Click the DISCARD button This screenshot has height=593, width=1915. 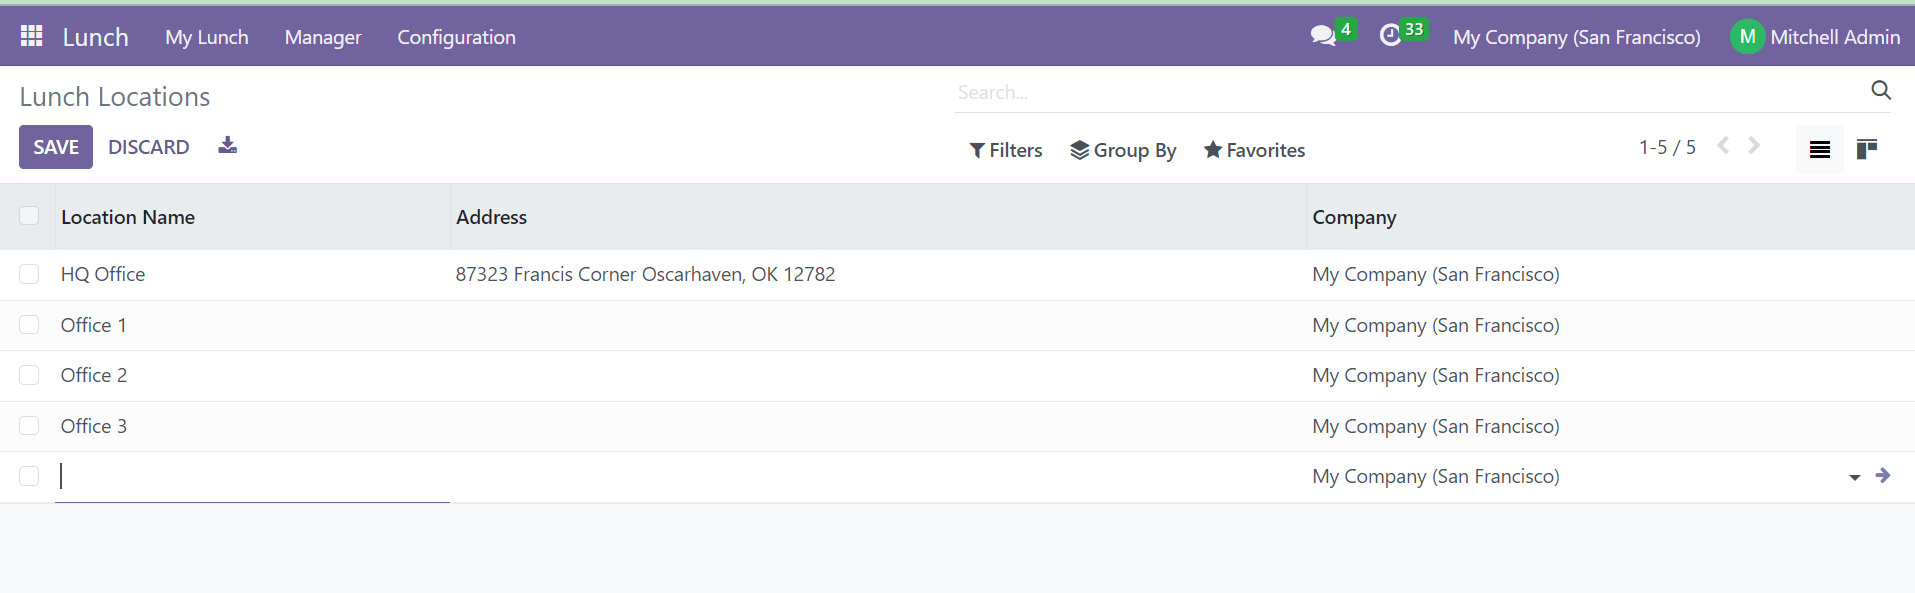point(149,147)
